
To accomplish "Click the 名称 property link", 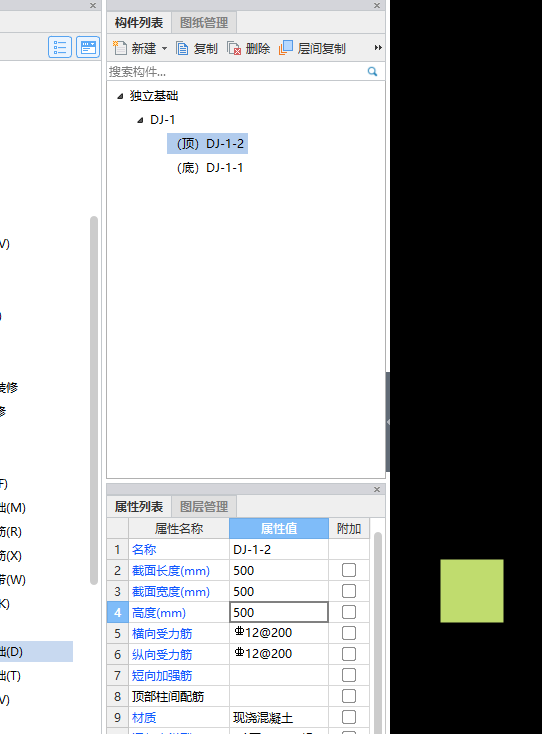I will point(144,550).
